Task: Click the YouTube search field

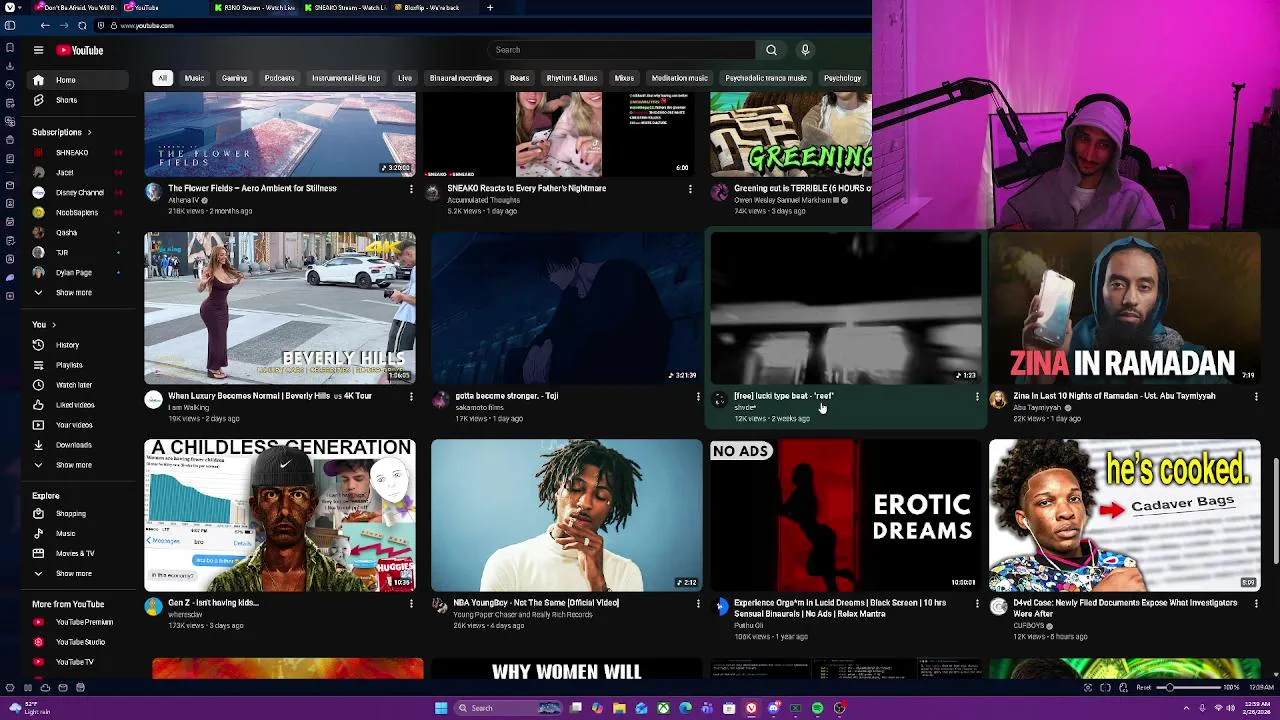Action: tap(621, 50)
